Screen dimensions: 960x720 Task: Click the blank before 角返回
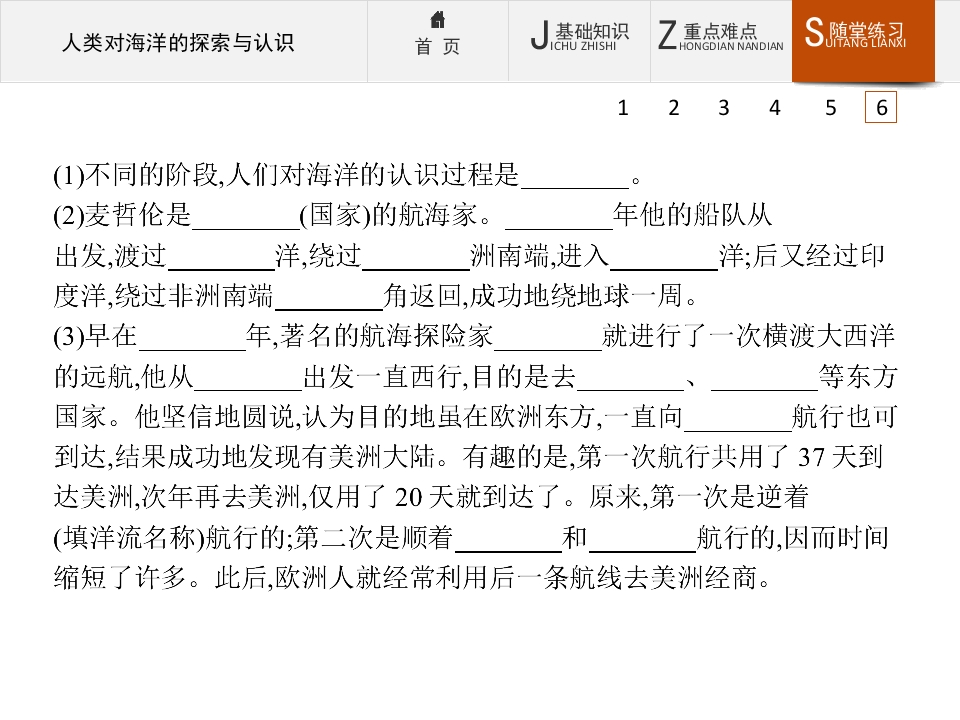point(329,298)
